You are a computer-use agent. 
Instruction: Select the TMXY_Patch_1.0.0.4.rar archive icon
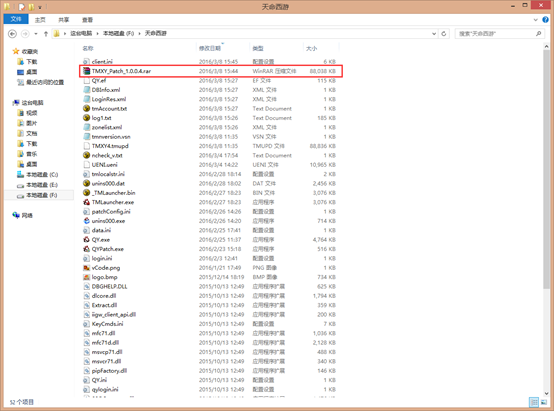87,71
